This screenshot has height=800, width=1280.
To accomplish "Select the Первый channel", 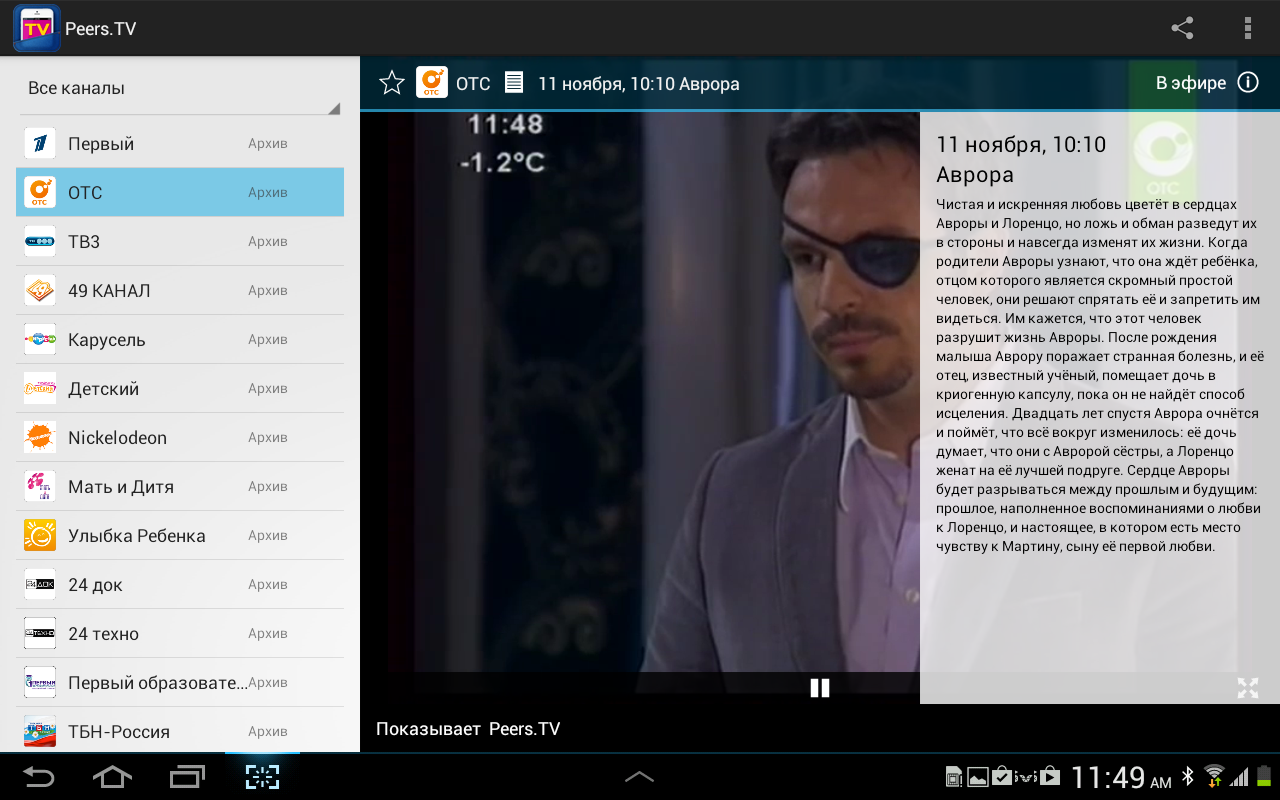I will pos(101,144).
